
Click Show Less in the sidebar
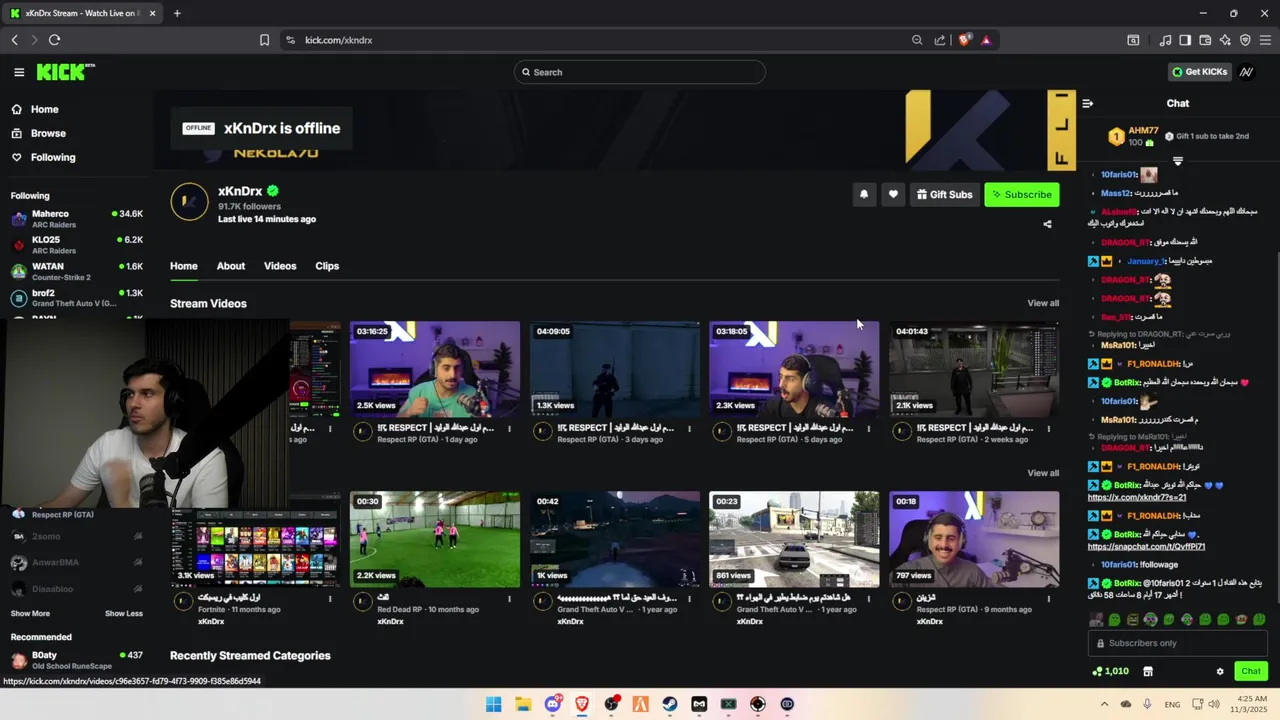[x=124, y=613]
